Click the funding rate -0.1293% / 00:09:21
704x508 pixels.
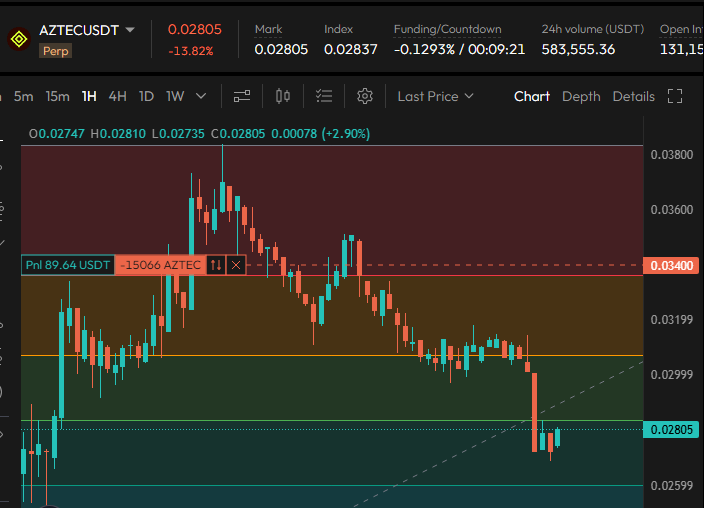(x=459, y=49)
